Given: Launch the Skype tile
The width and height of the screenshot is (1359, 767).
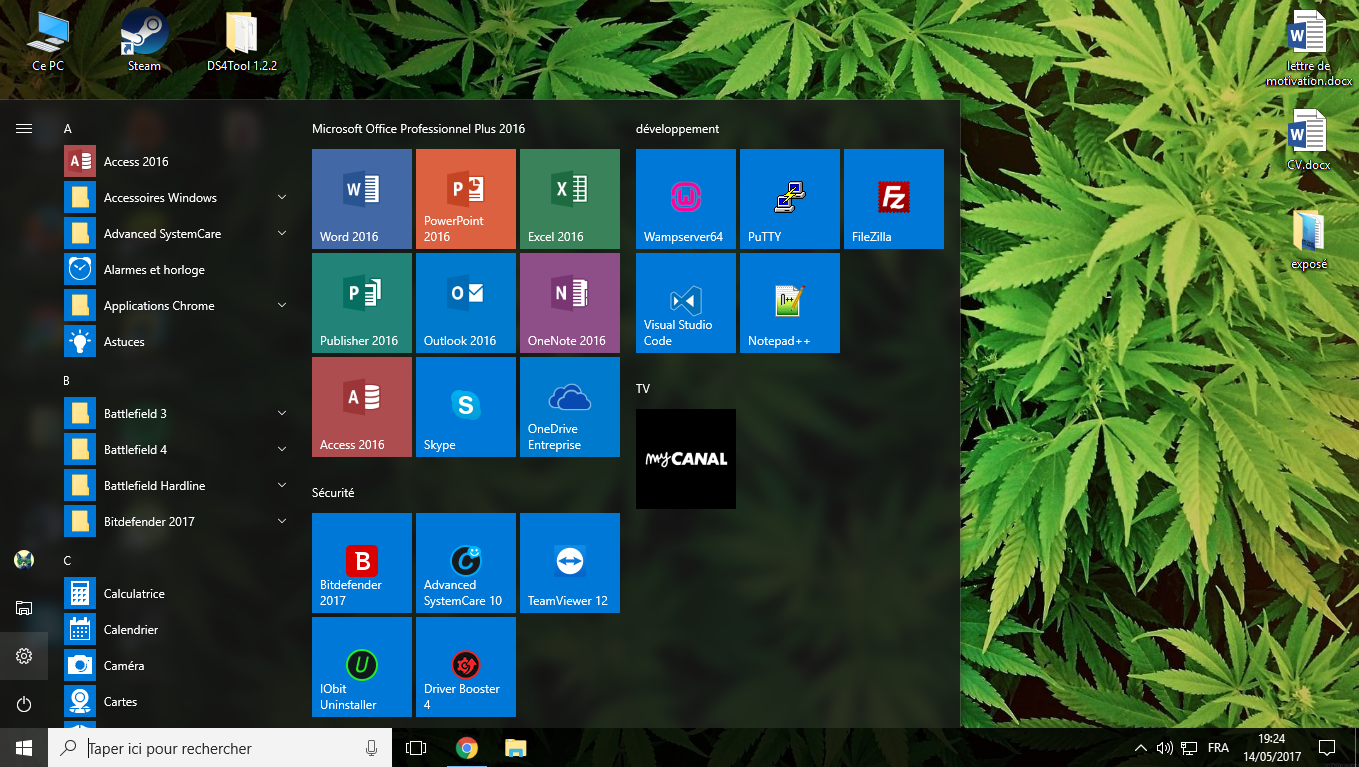Looking at the screenshot, I should tap(466, 407).
